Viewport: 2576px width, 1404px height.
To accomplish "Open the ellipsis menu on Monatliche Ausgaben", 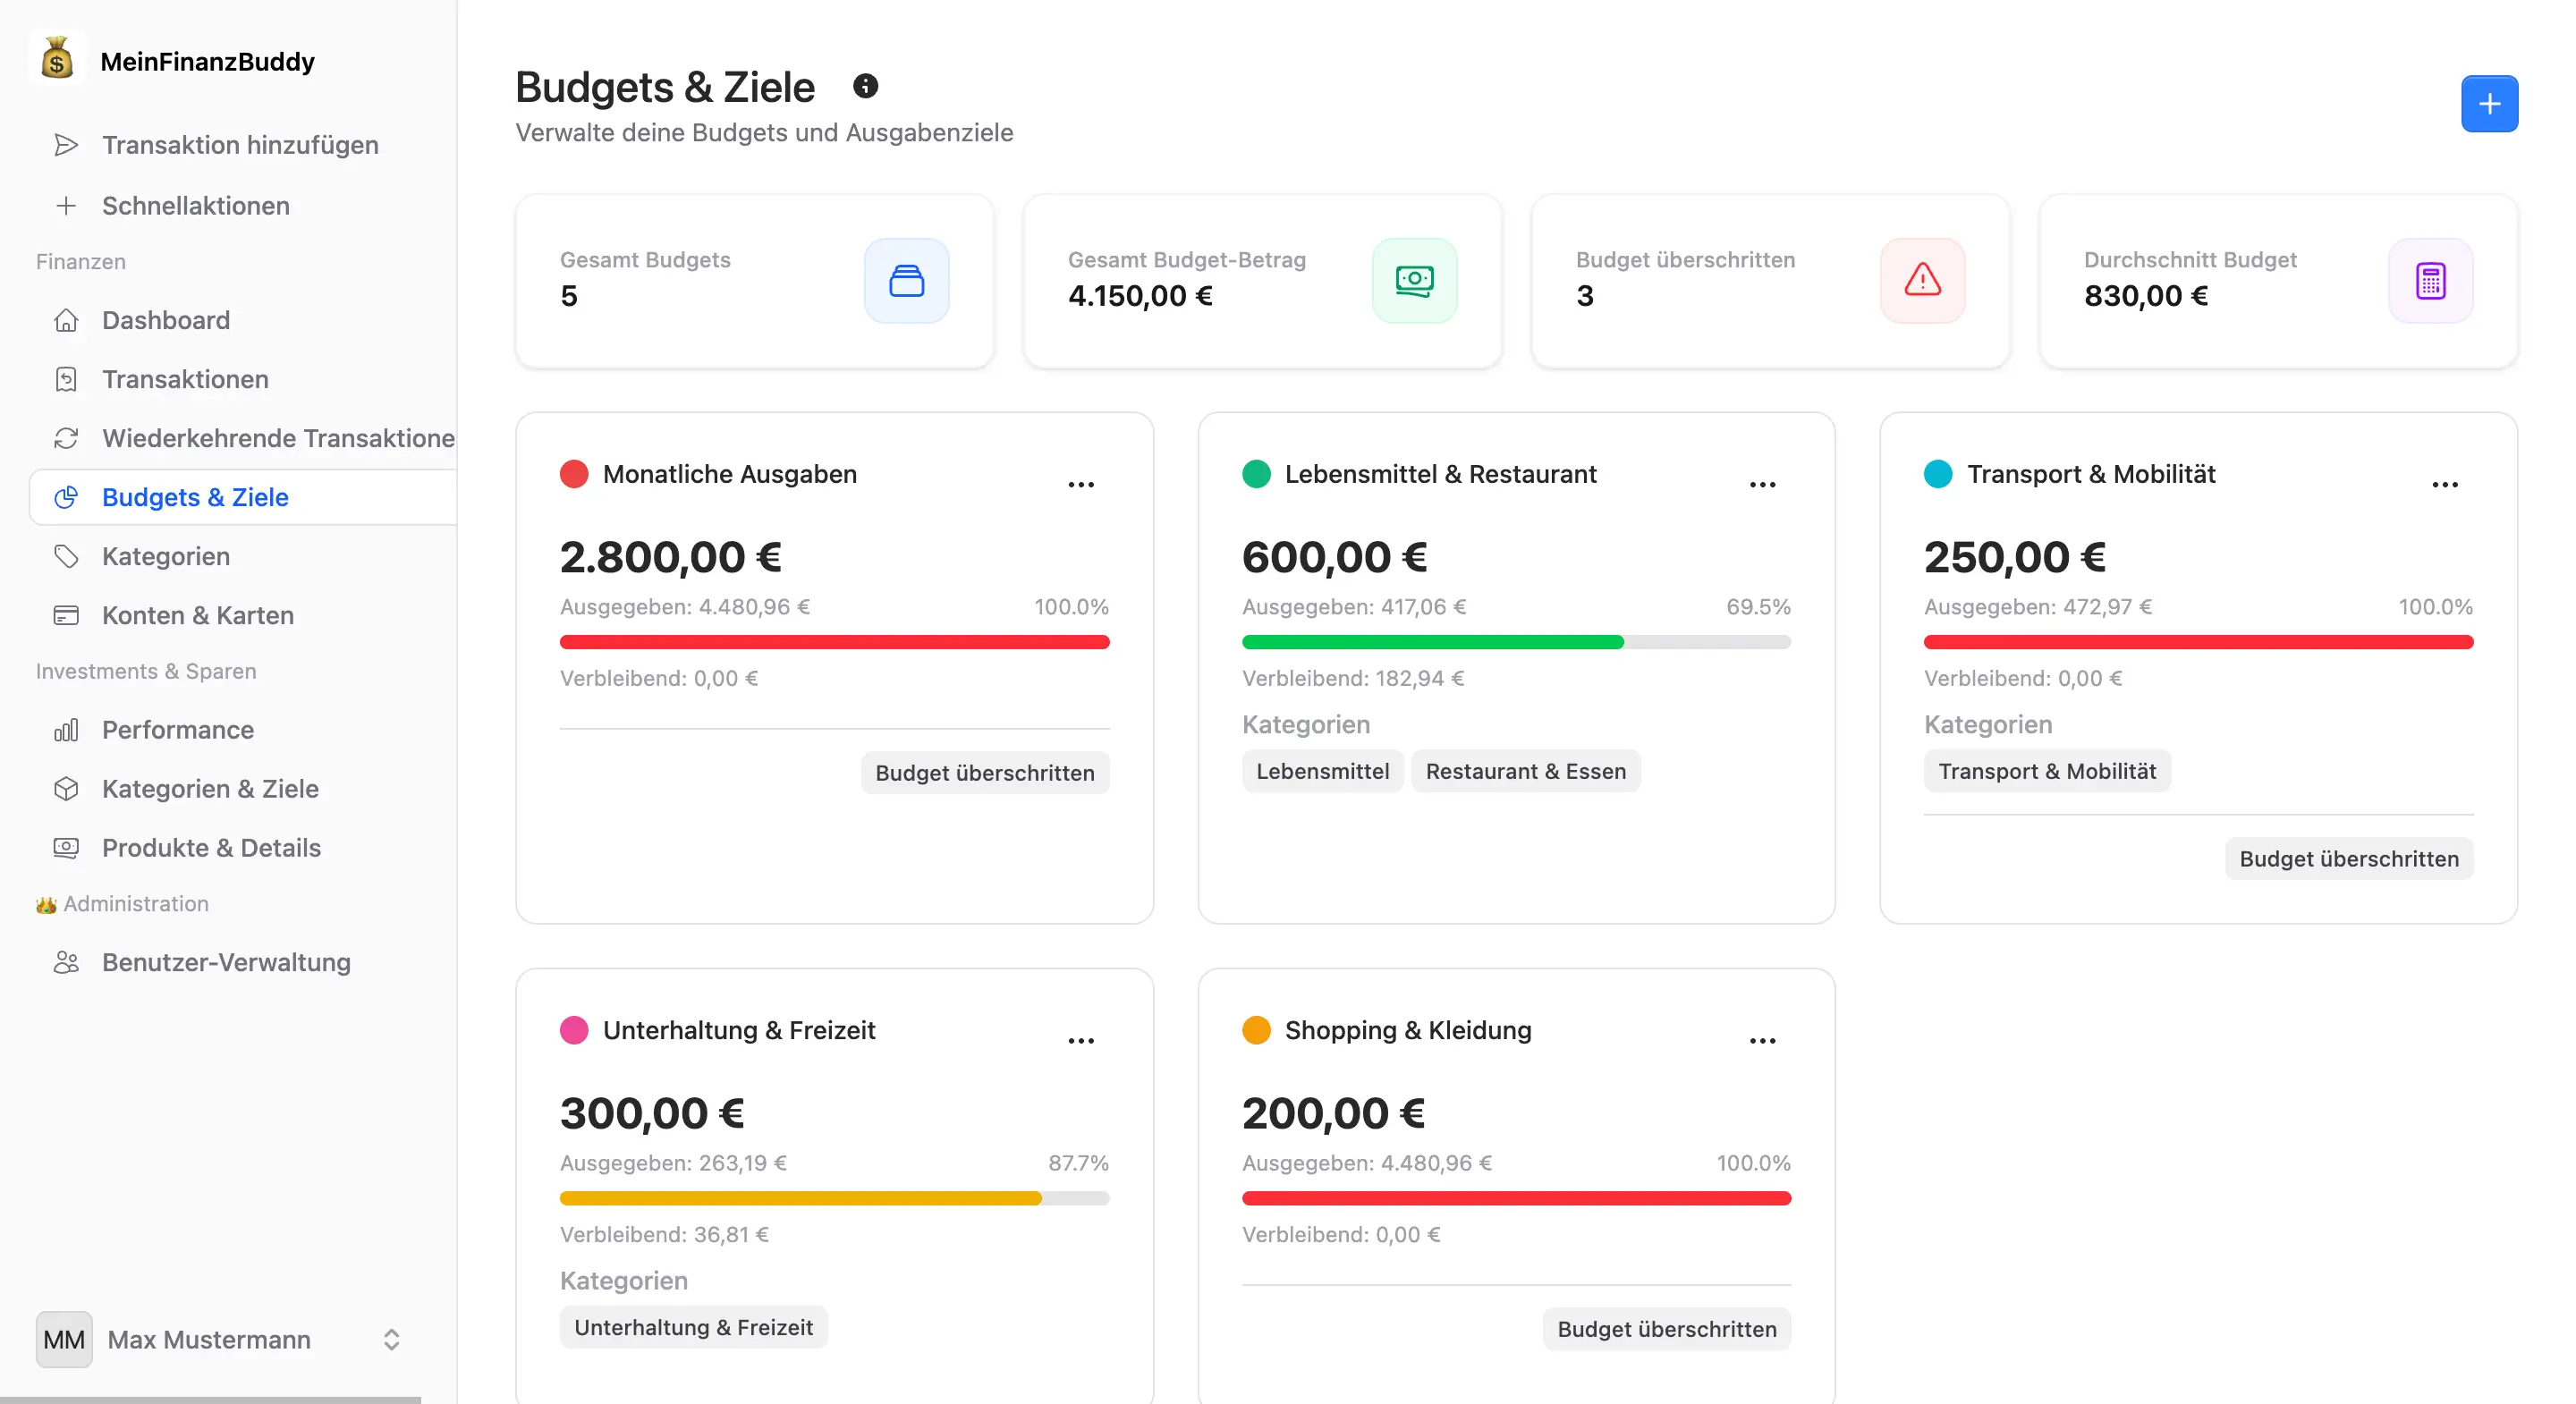I will [1082, 484].
